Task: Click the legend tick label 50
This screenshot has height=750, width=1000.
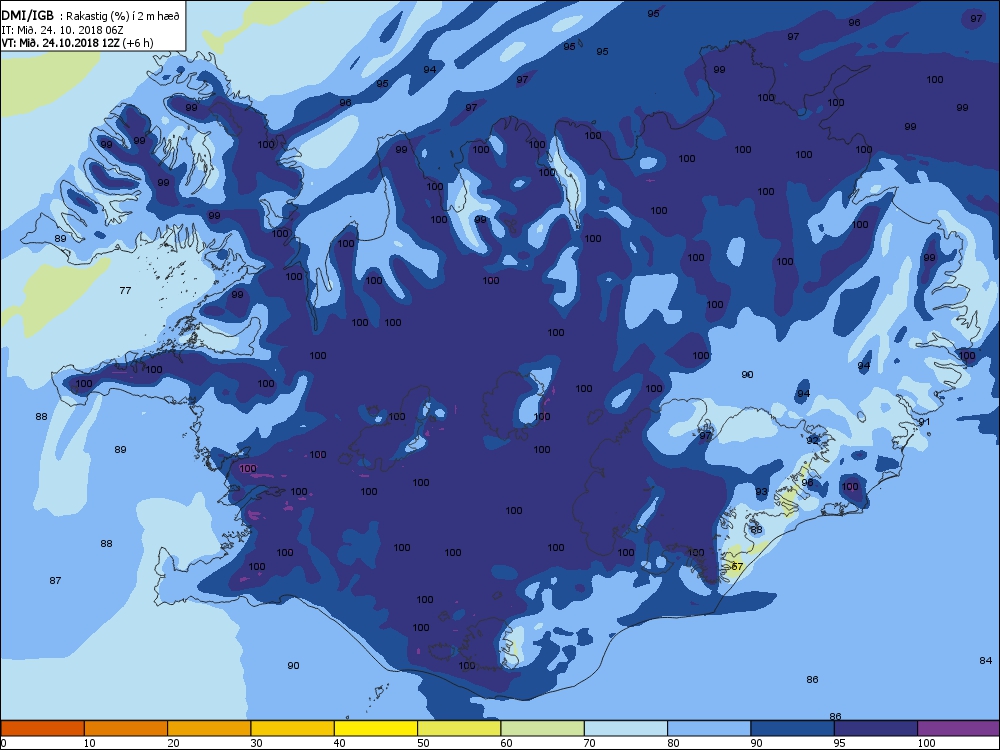Action: click(423, 743)
